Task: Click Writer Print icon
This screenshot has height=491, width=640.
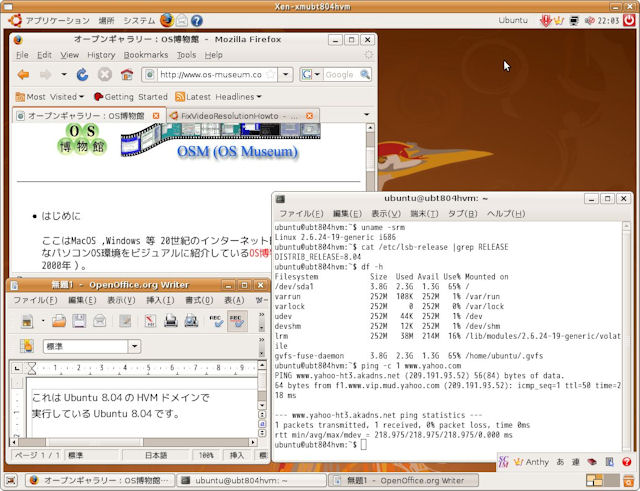Action: [x=171, y=321]
